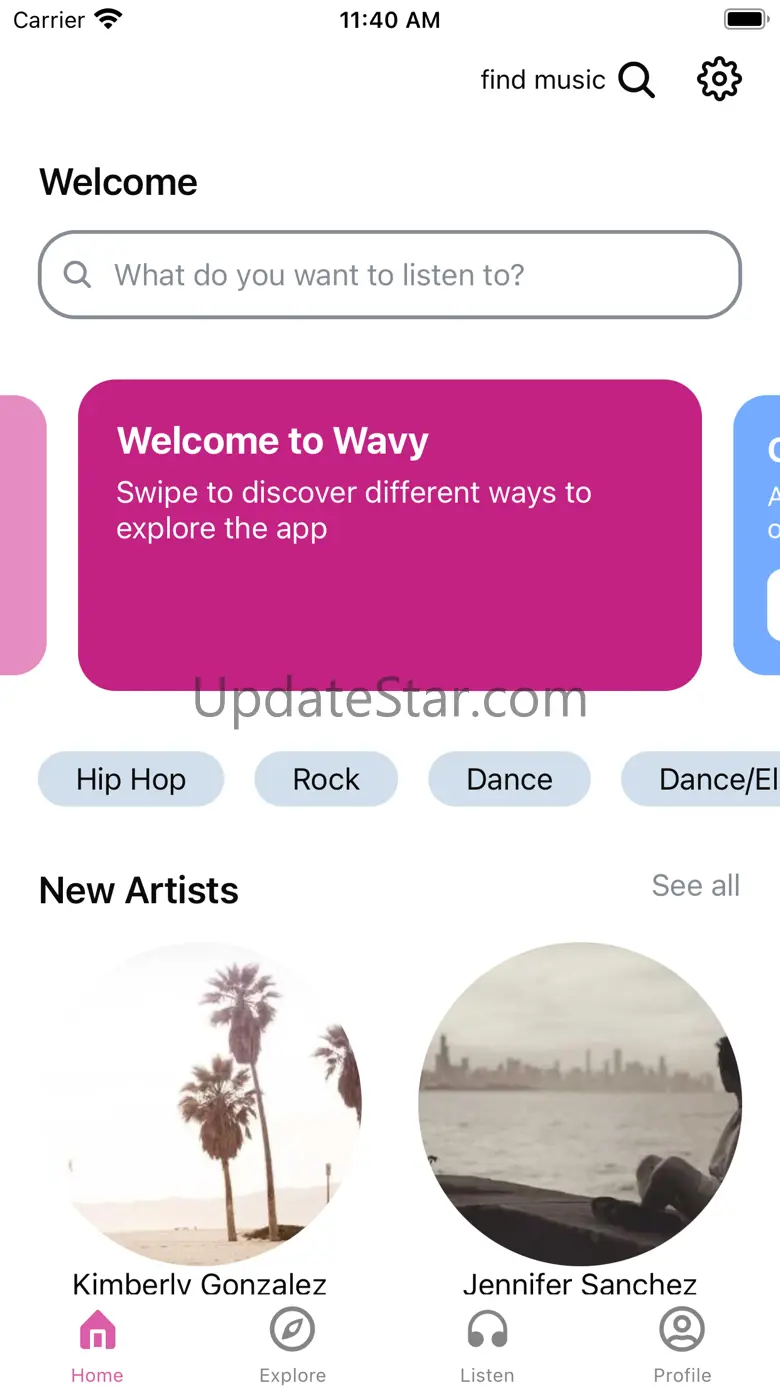Focus the What do you want to listen to field
Screen dimensions: 780x1387
390,275
